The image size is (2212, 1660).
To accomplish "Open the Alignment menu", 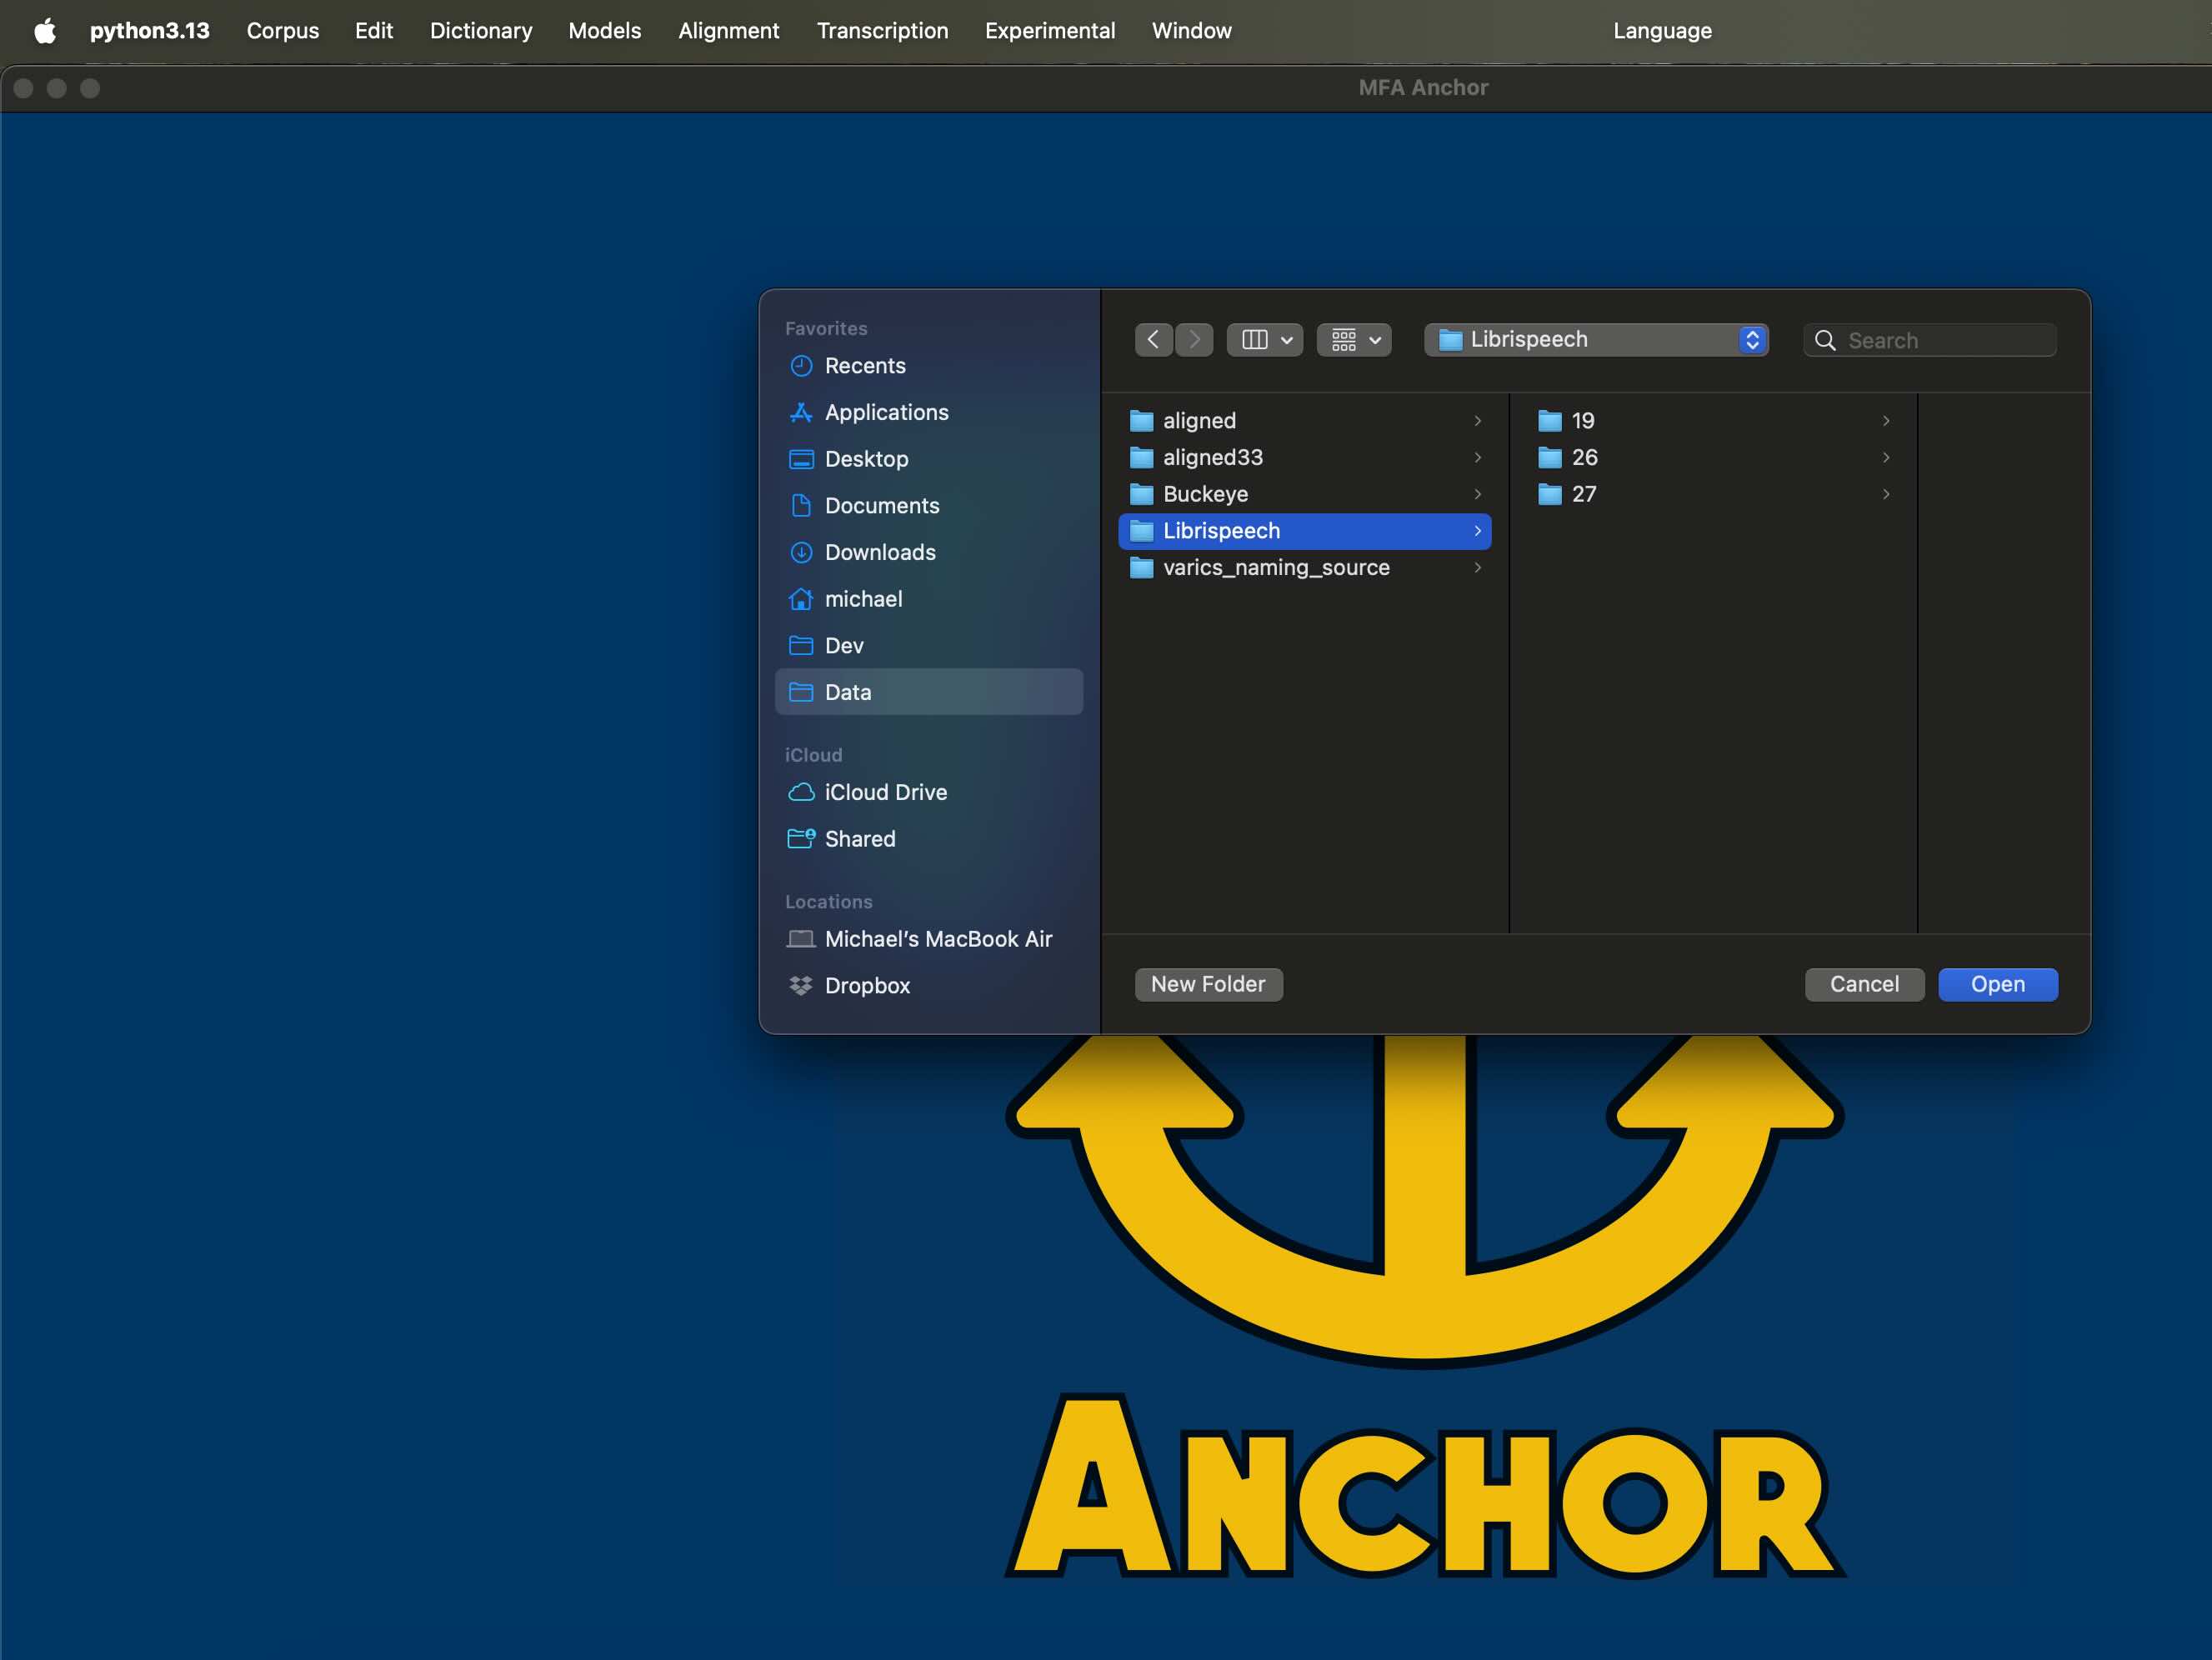I will click(729, 31).
